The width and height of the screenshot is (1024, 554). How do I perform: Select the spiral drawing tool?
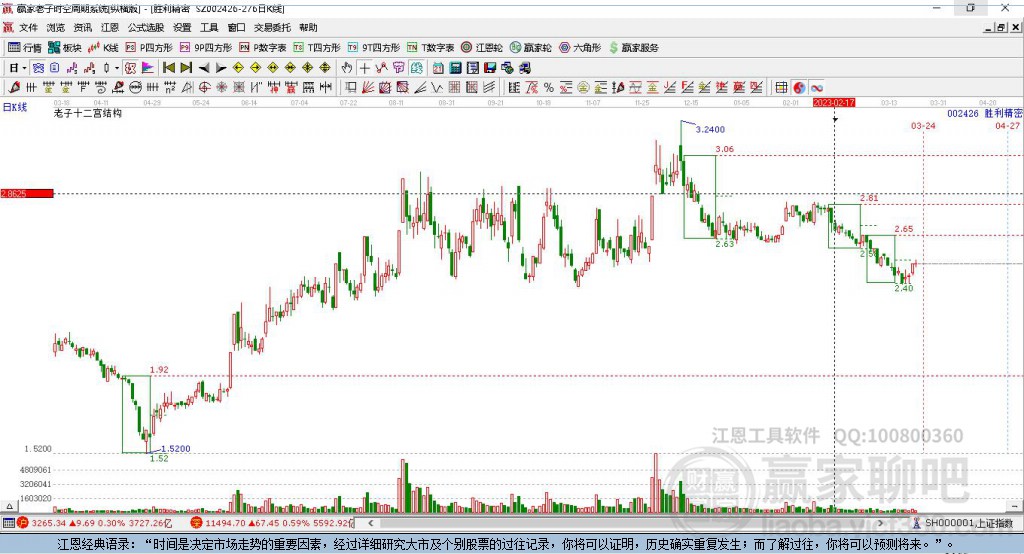coord(101,88)
